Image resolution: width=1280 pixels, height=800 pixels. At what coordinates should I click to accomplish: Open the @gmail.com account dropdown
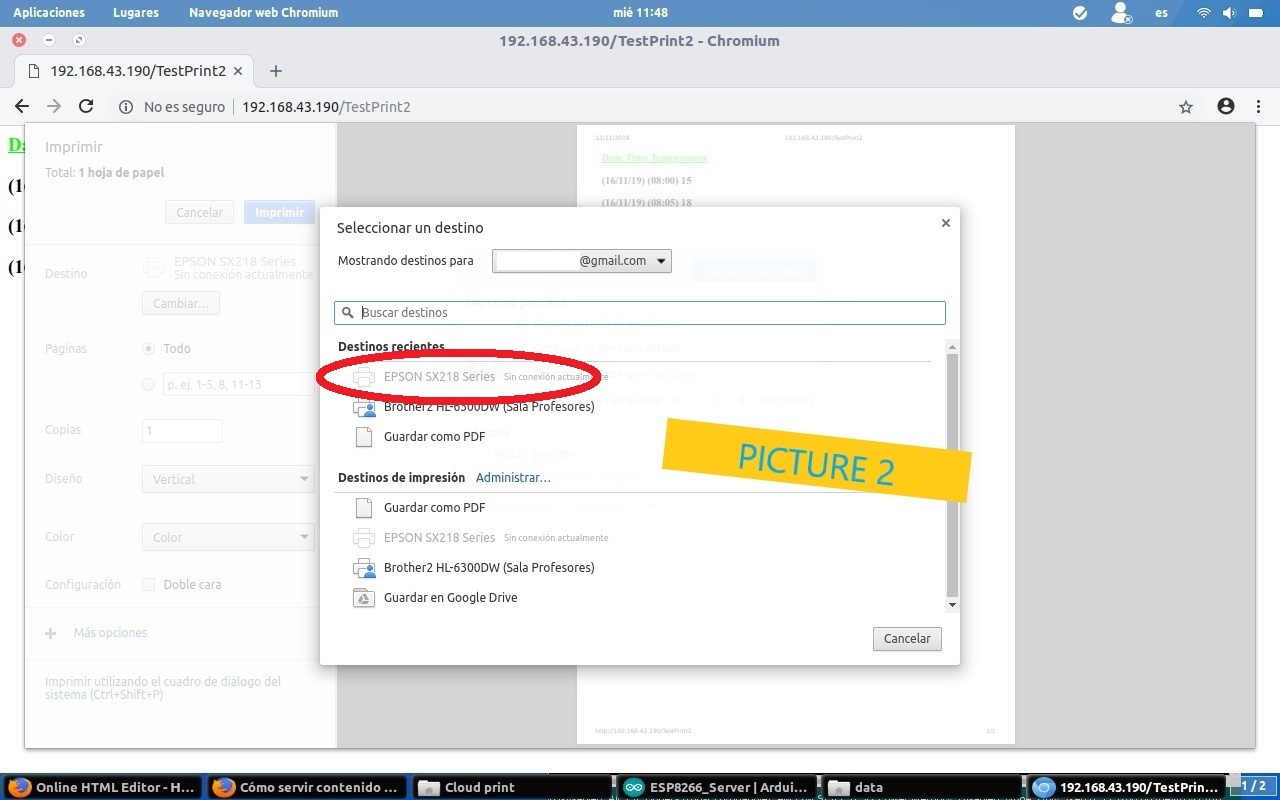[582, 261]
